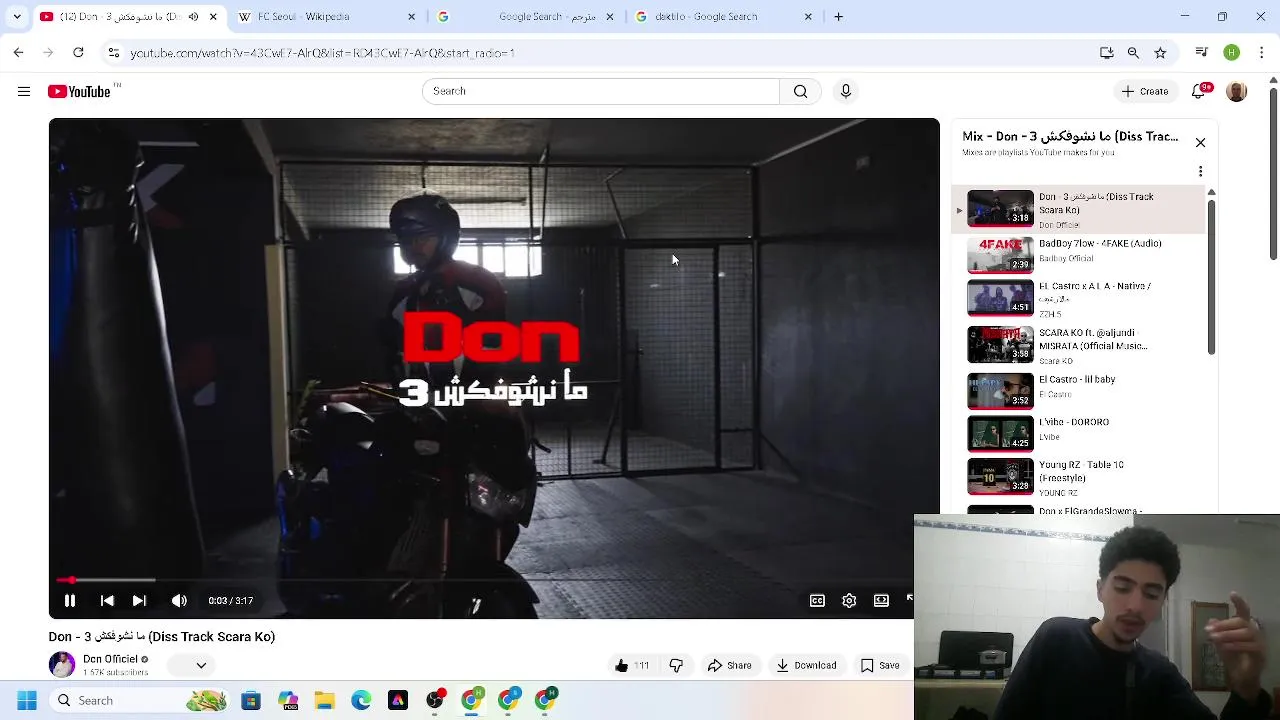Open Don Officiel channel name link
1280x720 pixels.
[110, 659]
